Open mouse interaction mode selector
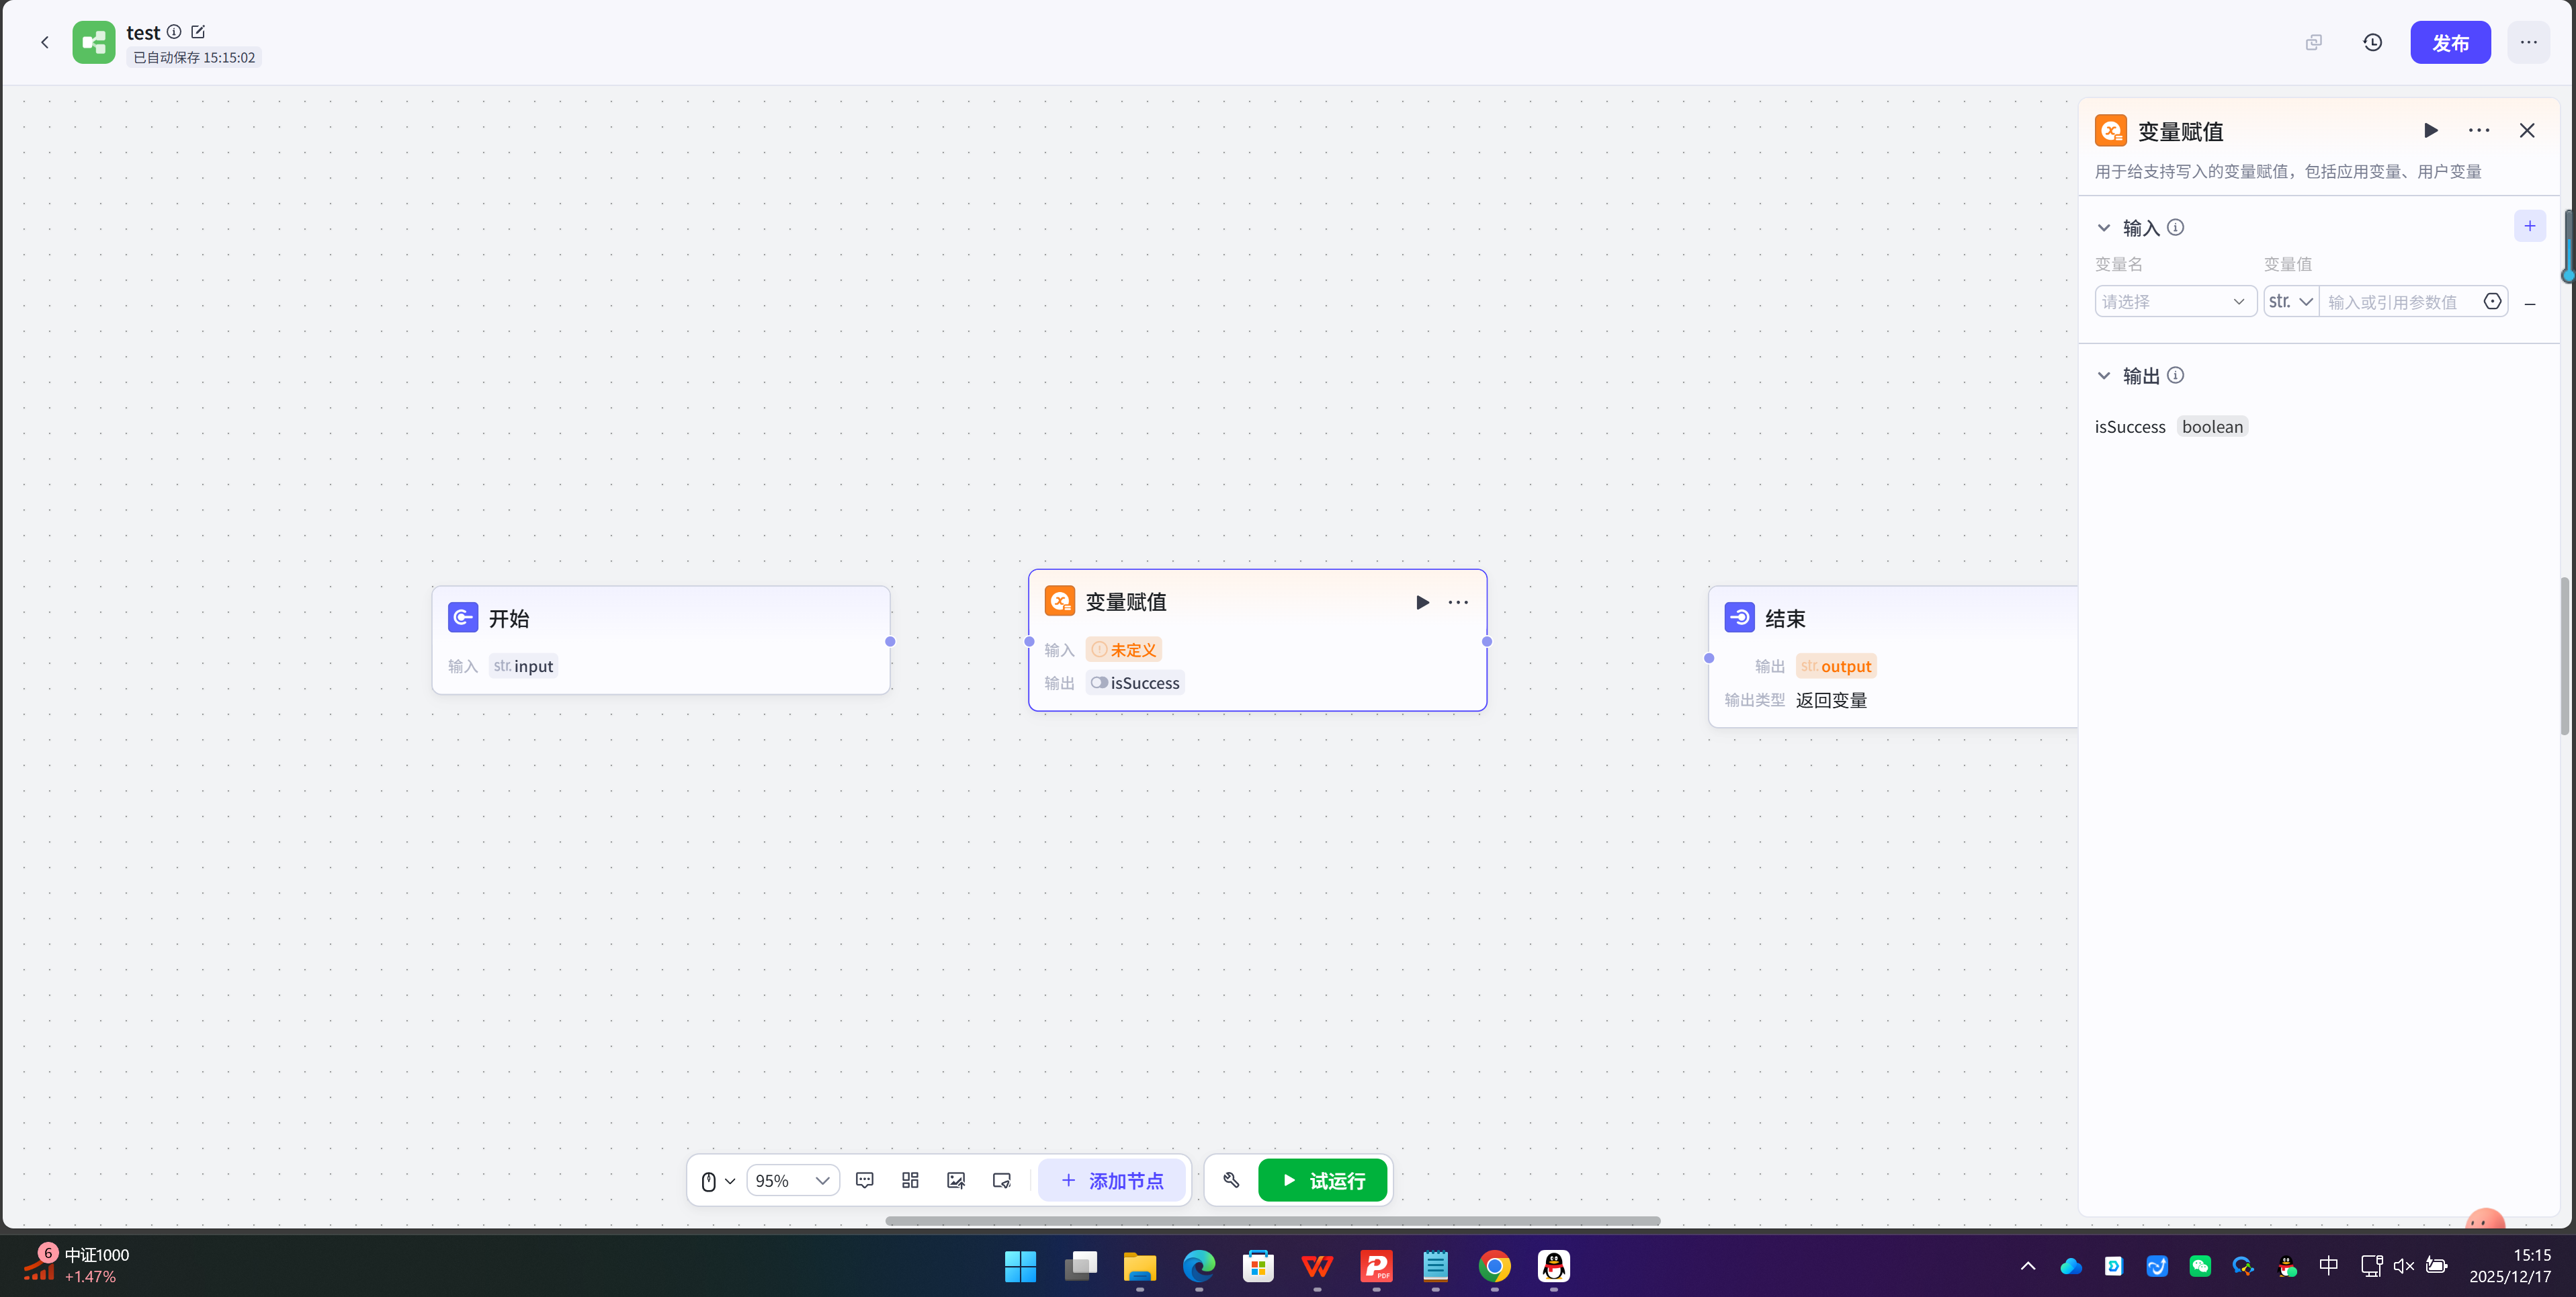 coord(717,1180)
